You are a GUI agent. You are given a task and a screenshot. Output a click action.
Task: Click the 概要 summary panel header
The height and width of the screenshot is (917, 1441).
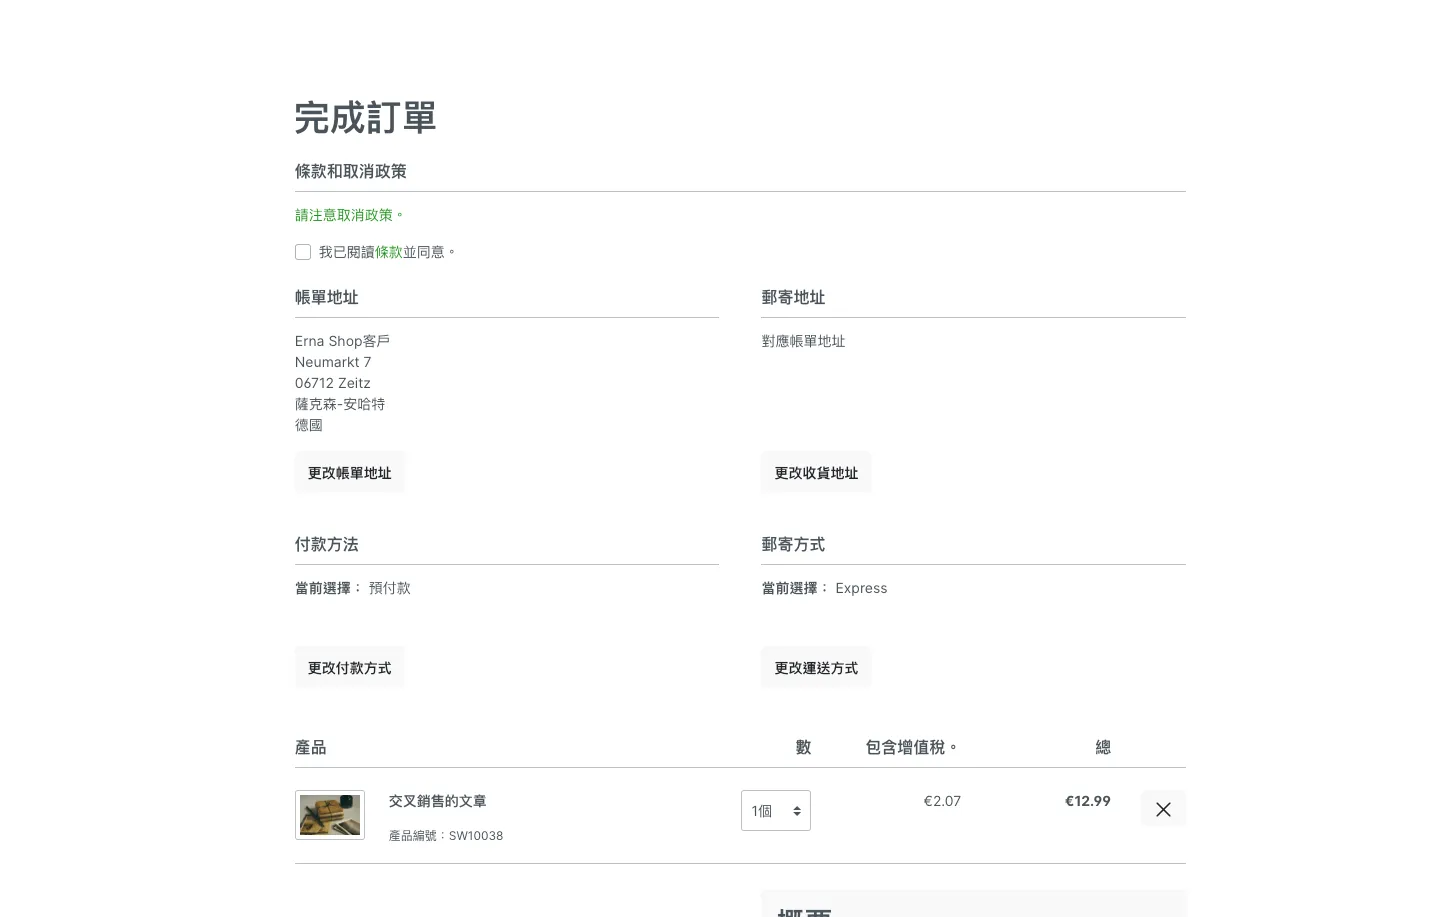coord(805,911)
